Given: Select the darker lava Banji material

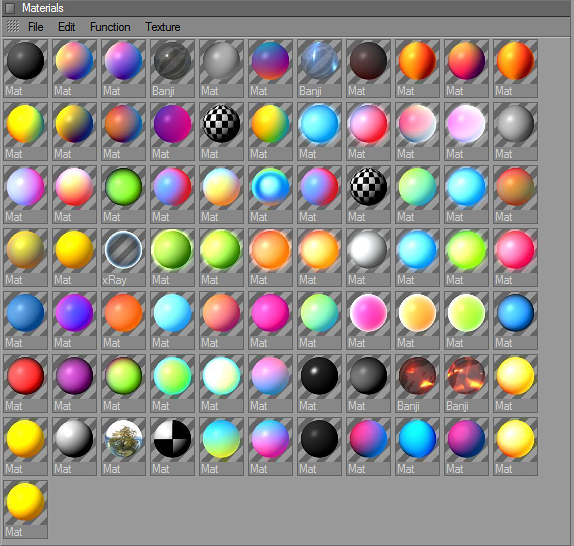Looking at the screenshot, I should pyautogui.click(x=417, y=384).
